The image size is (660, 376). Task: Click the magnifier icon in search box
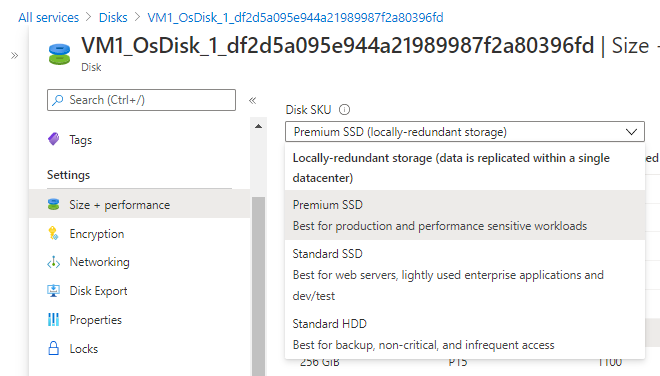[58, 100]
